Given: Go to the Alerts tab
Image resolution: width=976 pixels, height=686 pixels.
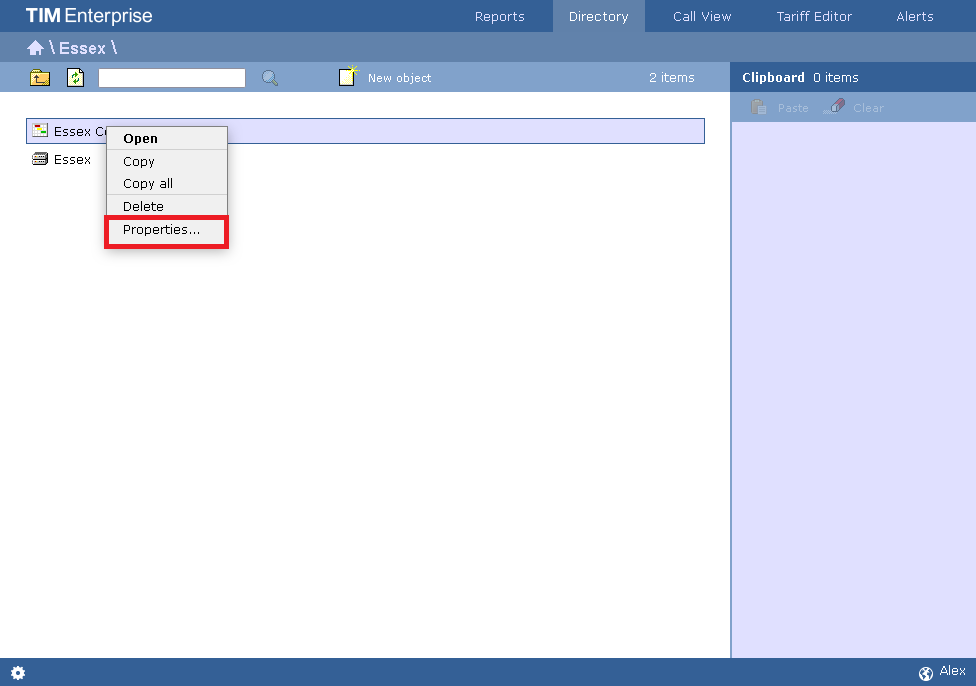Looking at the screenshot, I should click(914, 16).
